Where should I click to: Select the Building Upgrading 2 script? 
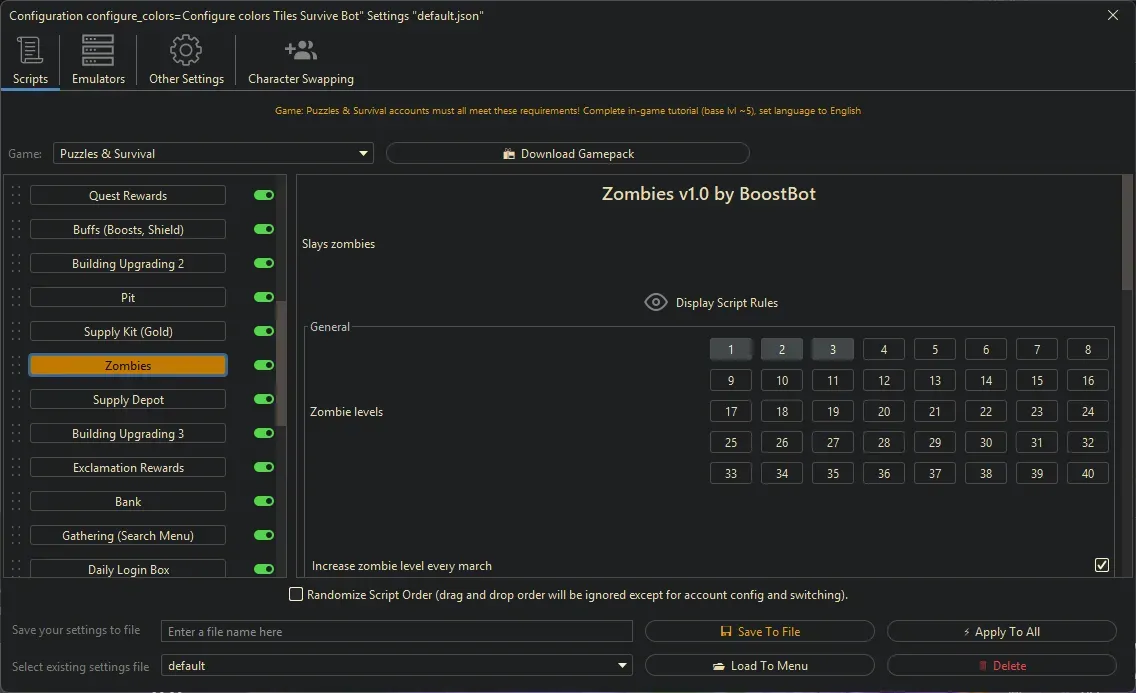pos(128,264)
